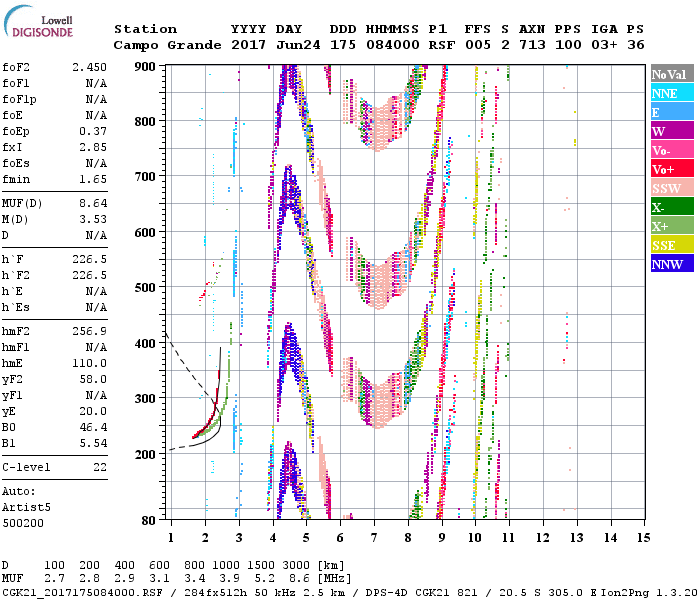Click the day-of-year value 175
The width and height of the screenshot is (700, 600).
click(x=343, y=45)
